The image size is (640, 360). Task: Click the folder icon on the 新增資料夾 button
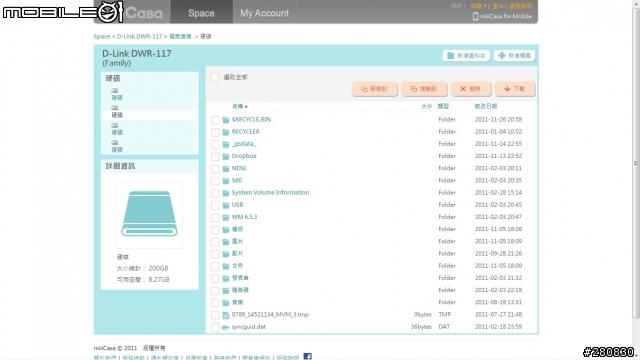(451, 56)
